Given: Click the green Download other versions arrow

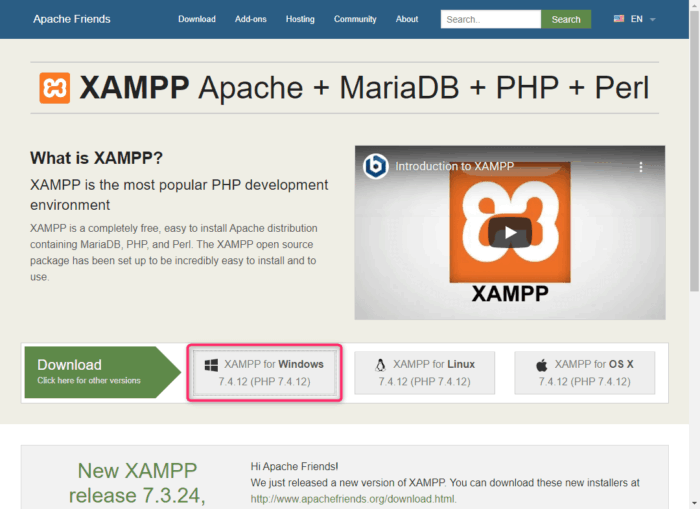Looking at the screenshot, I should tap(103, 372).
